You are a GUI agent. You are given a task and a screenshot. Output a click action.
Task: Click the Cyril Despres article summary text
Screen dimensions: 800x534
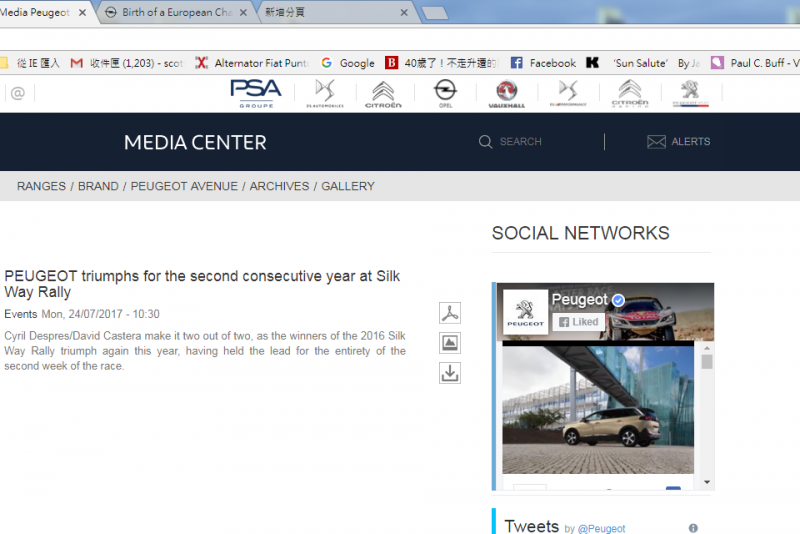pyautogui.click(x=205, y=351)
